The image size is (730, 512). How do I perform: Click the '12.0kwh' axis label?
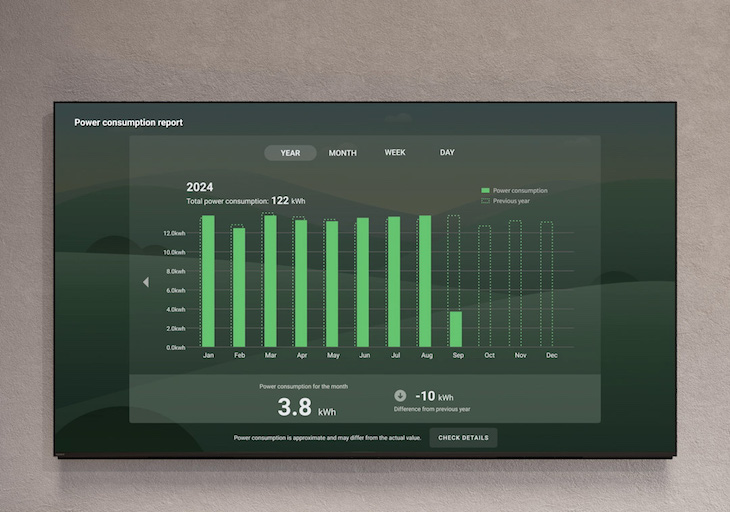[x=174, y=233]
